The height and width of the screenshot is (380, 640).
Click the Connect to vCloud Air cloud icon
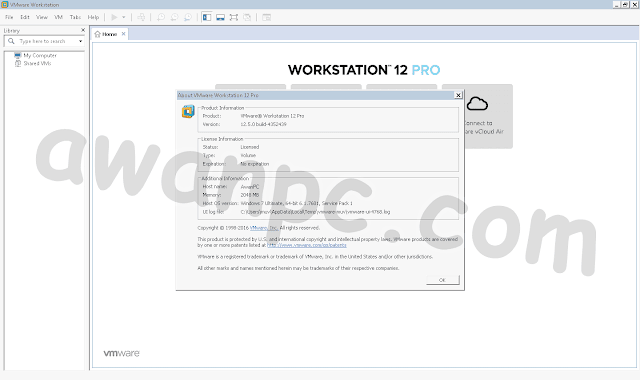click(477, 104)
